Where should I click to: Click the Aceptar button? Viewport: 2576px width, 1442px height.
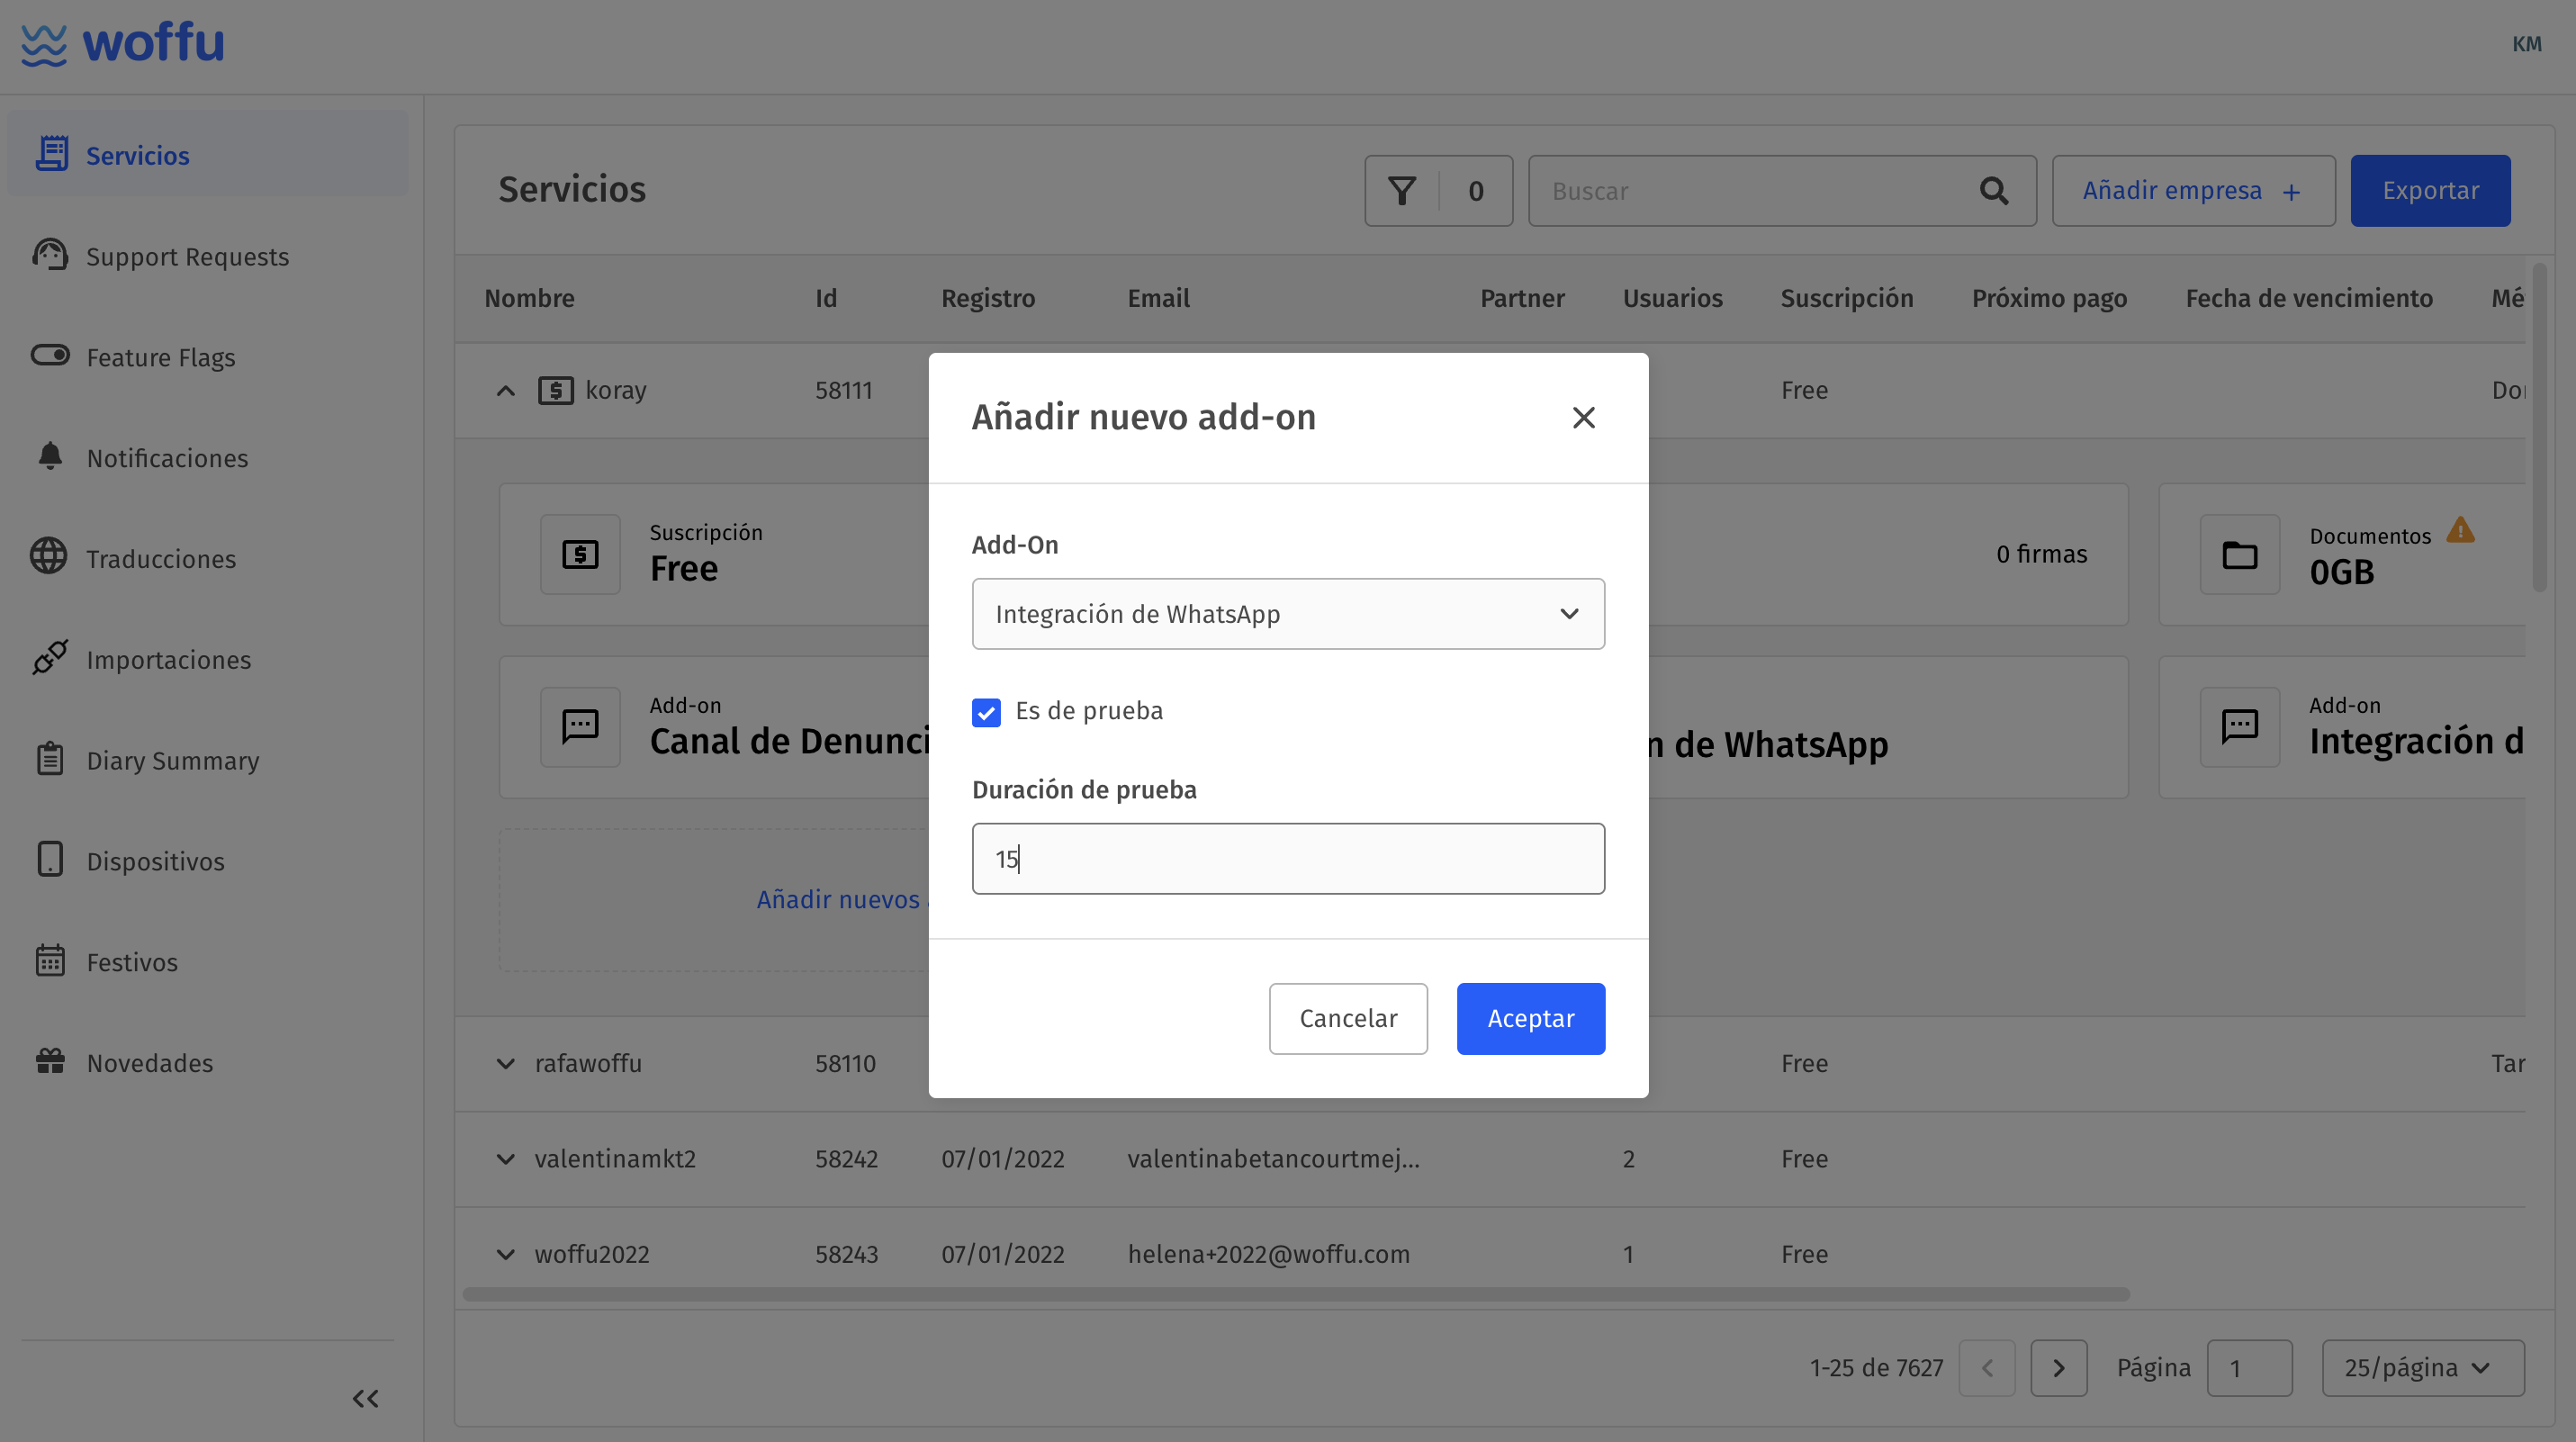pyautogui.click(x=1530, y=1018)
